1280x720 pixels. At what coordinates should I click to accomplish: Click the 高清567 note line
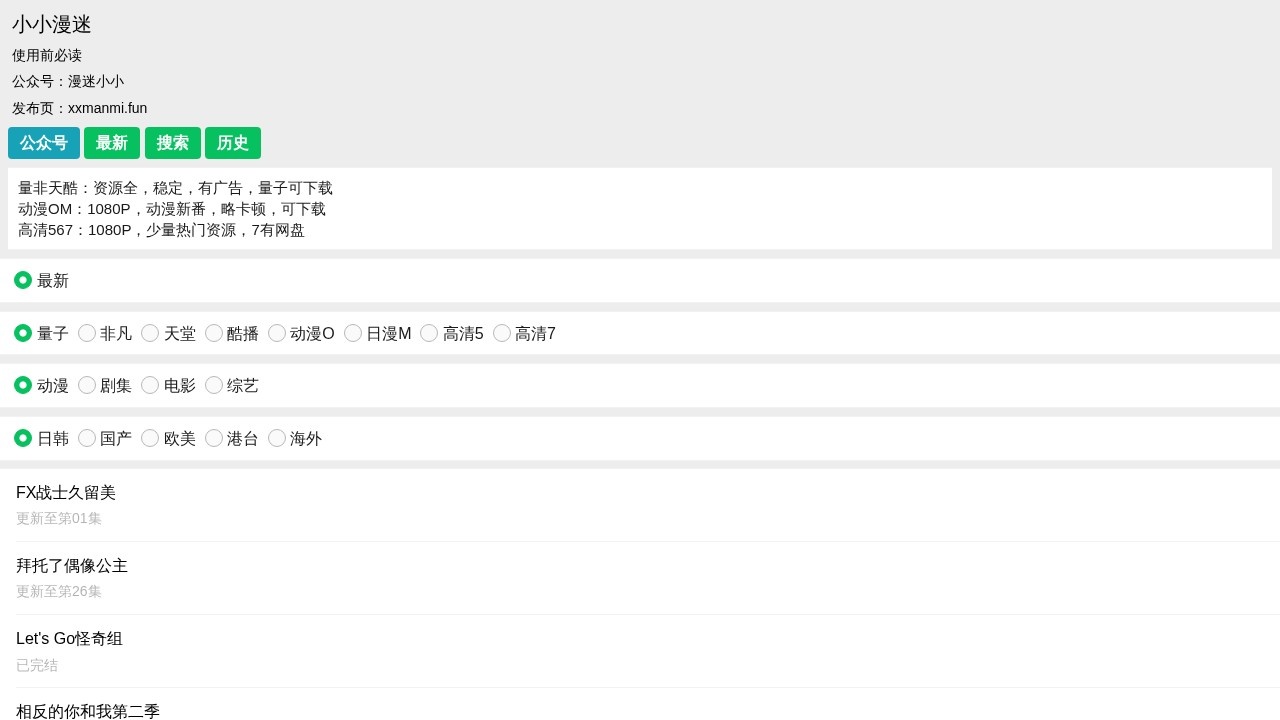coord(161,230)
